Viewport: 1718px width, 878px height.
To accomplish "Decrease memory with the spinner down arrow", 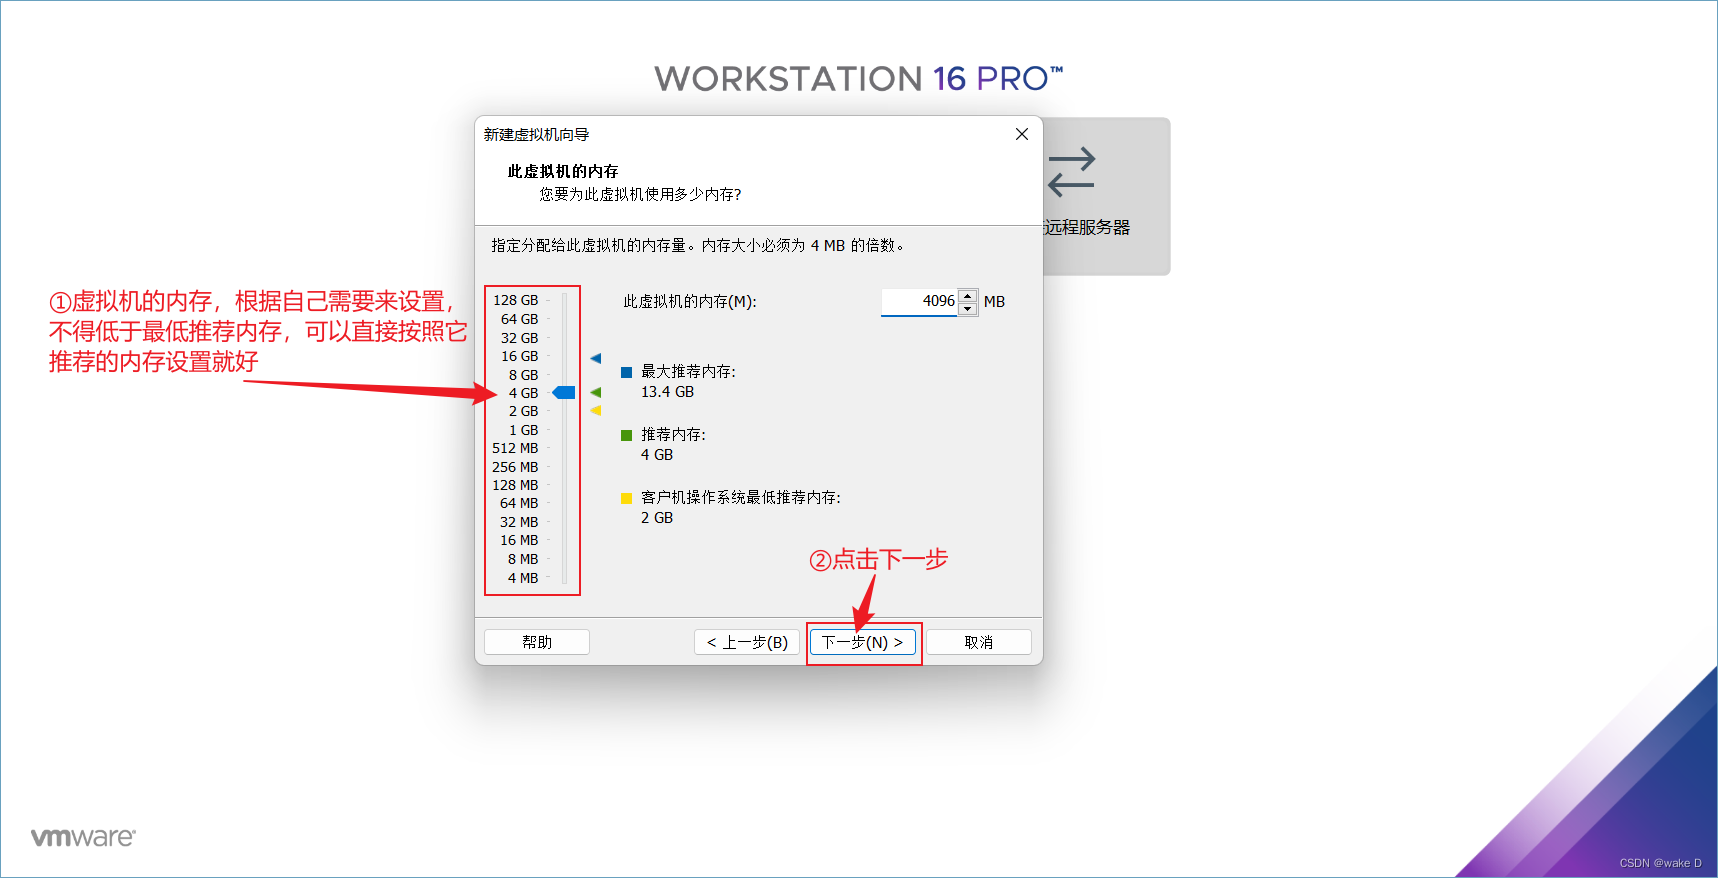I will point(968,308).
